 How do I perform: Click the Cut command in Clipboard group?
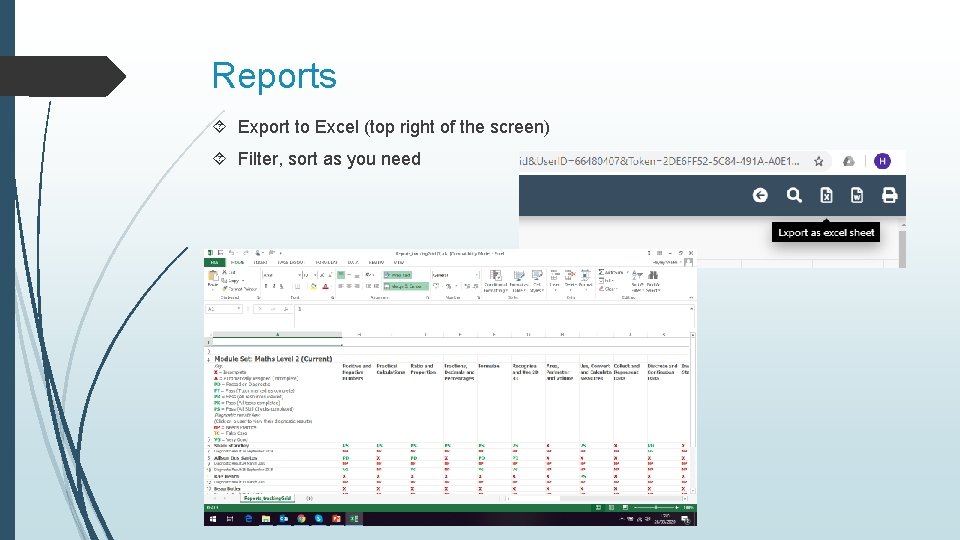[x=229, y=272]
